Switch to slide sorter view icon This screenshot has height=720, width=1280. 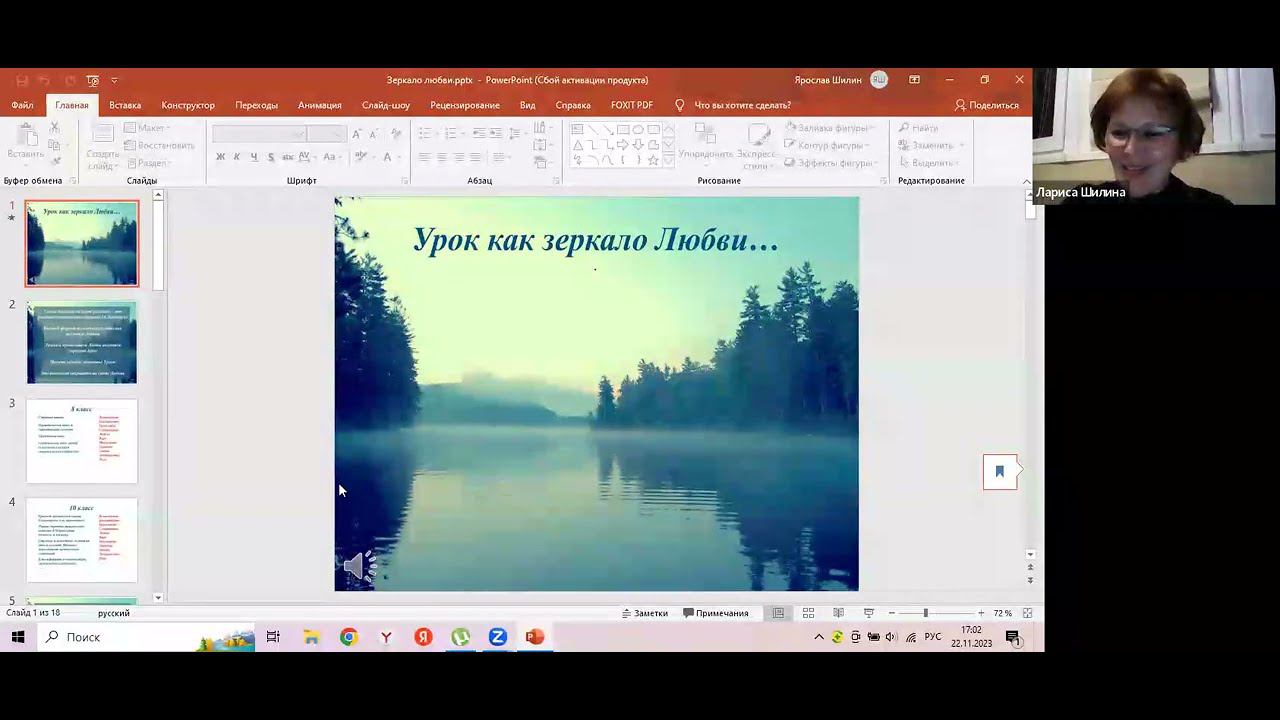point(808,613)
